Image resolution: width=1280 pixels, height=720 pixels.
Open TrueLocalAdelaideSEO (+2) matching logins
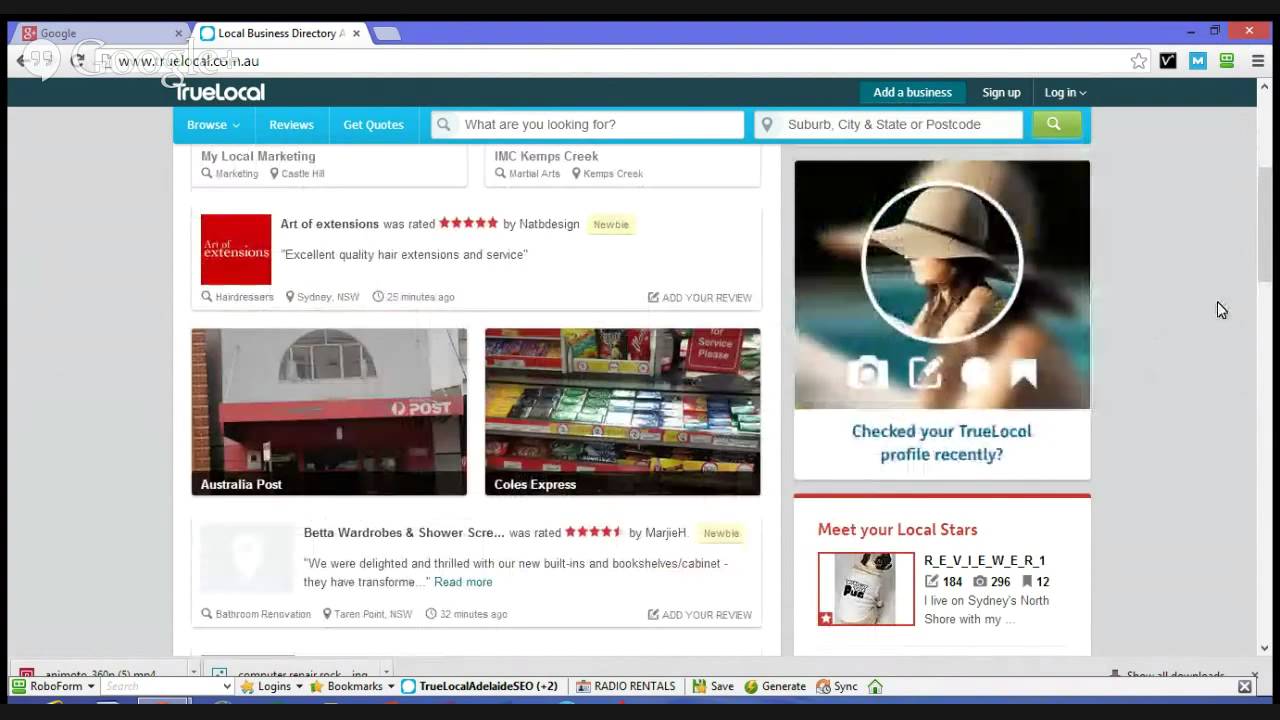(x=480, y=686)
